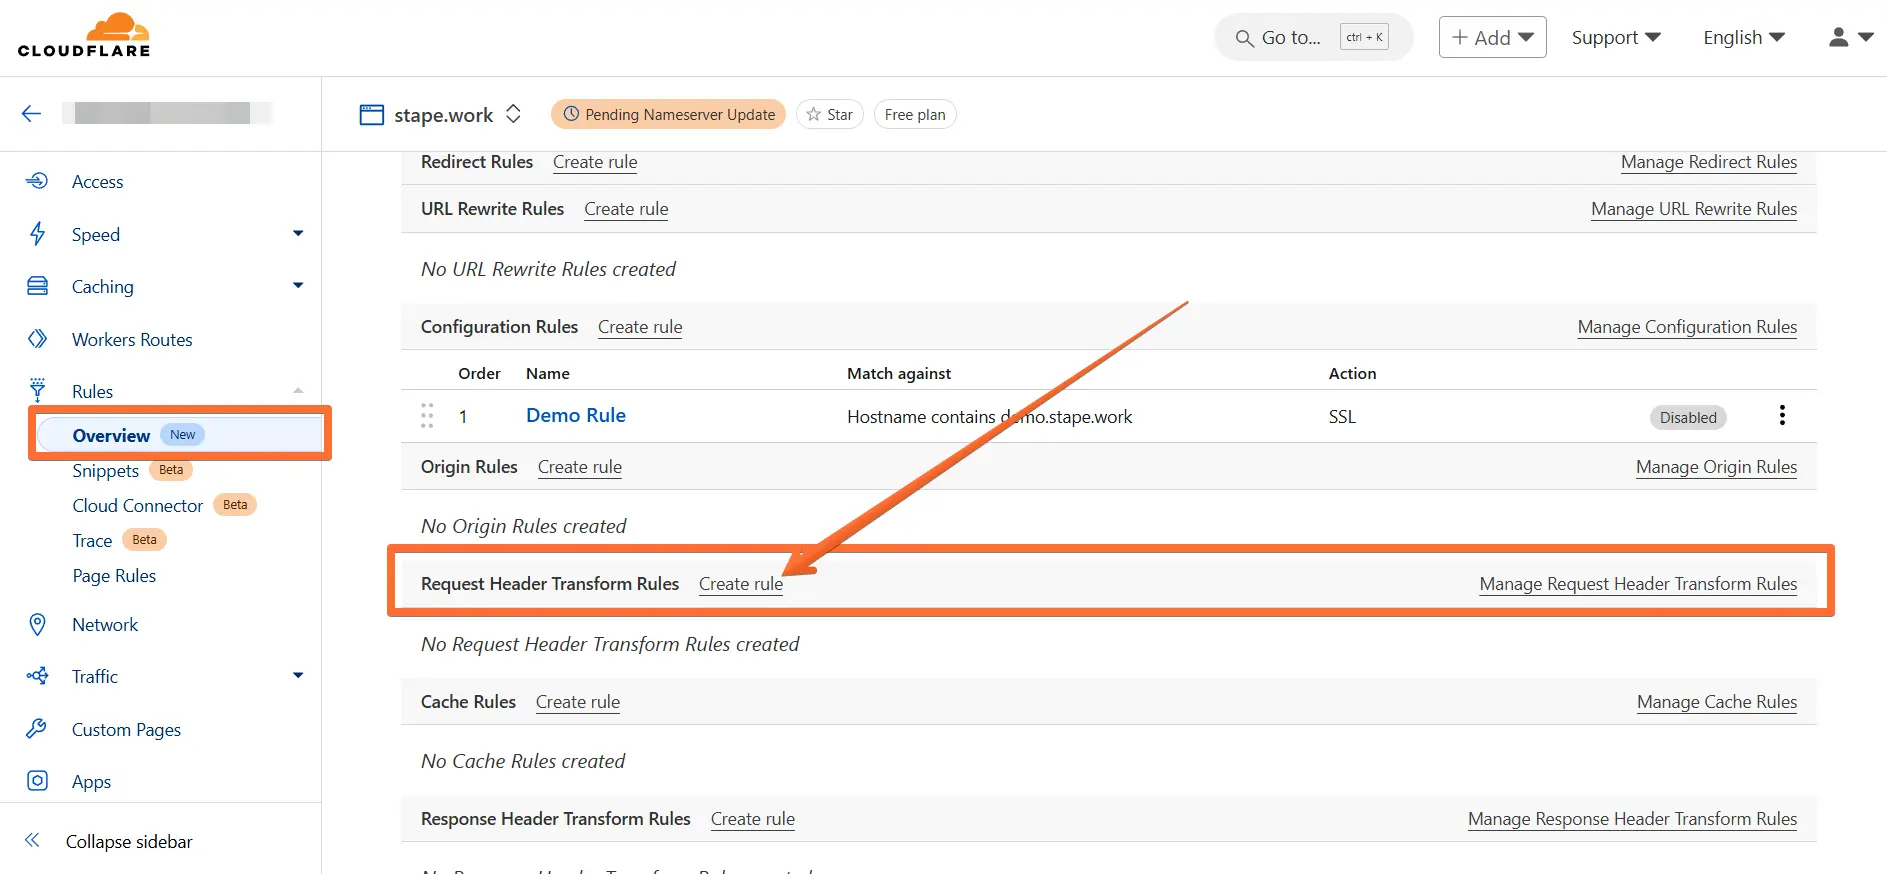Click Pending Nameserver Update badge

pos(668,114)
